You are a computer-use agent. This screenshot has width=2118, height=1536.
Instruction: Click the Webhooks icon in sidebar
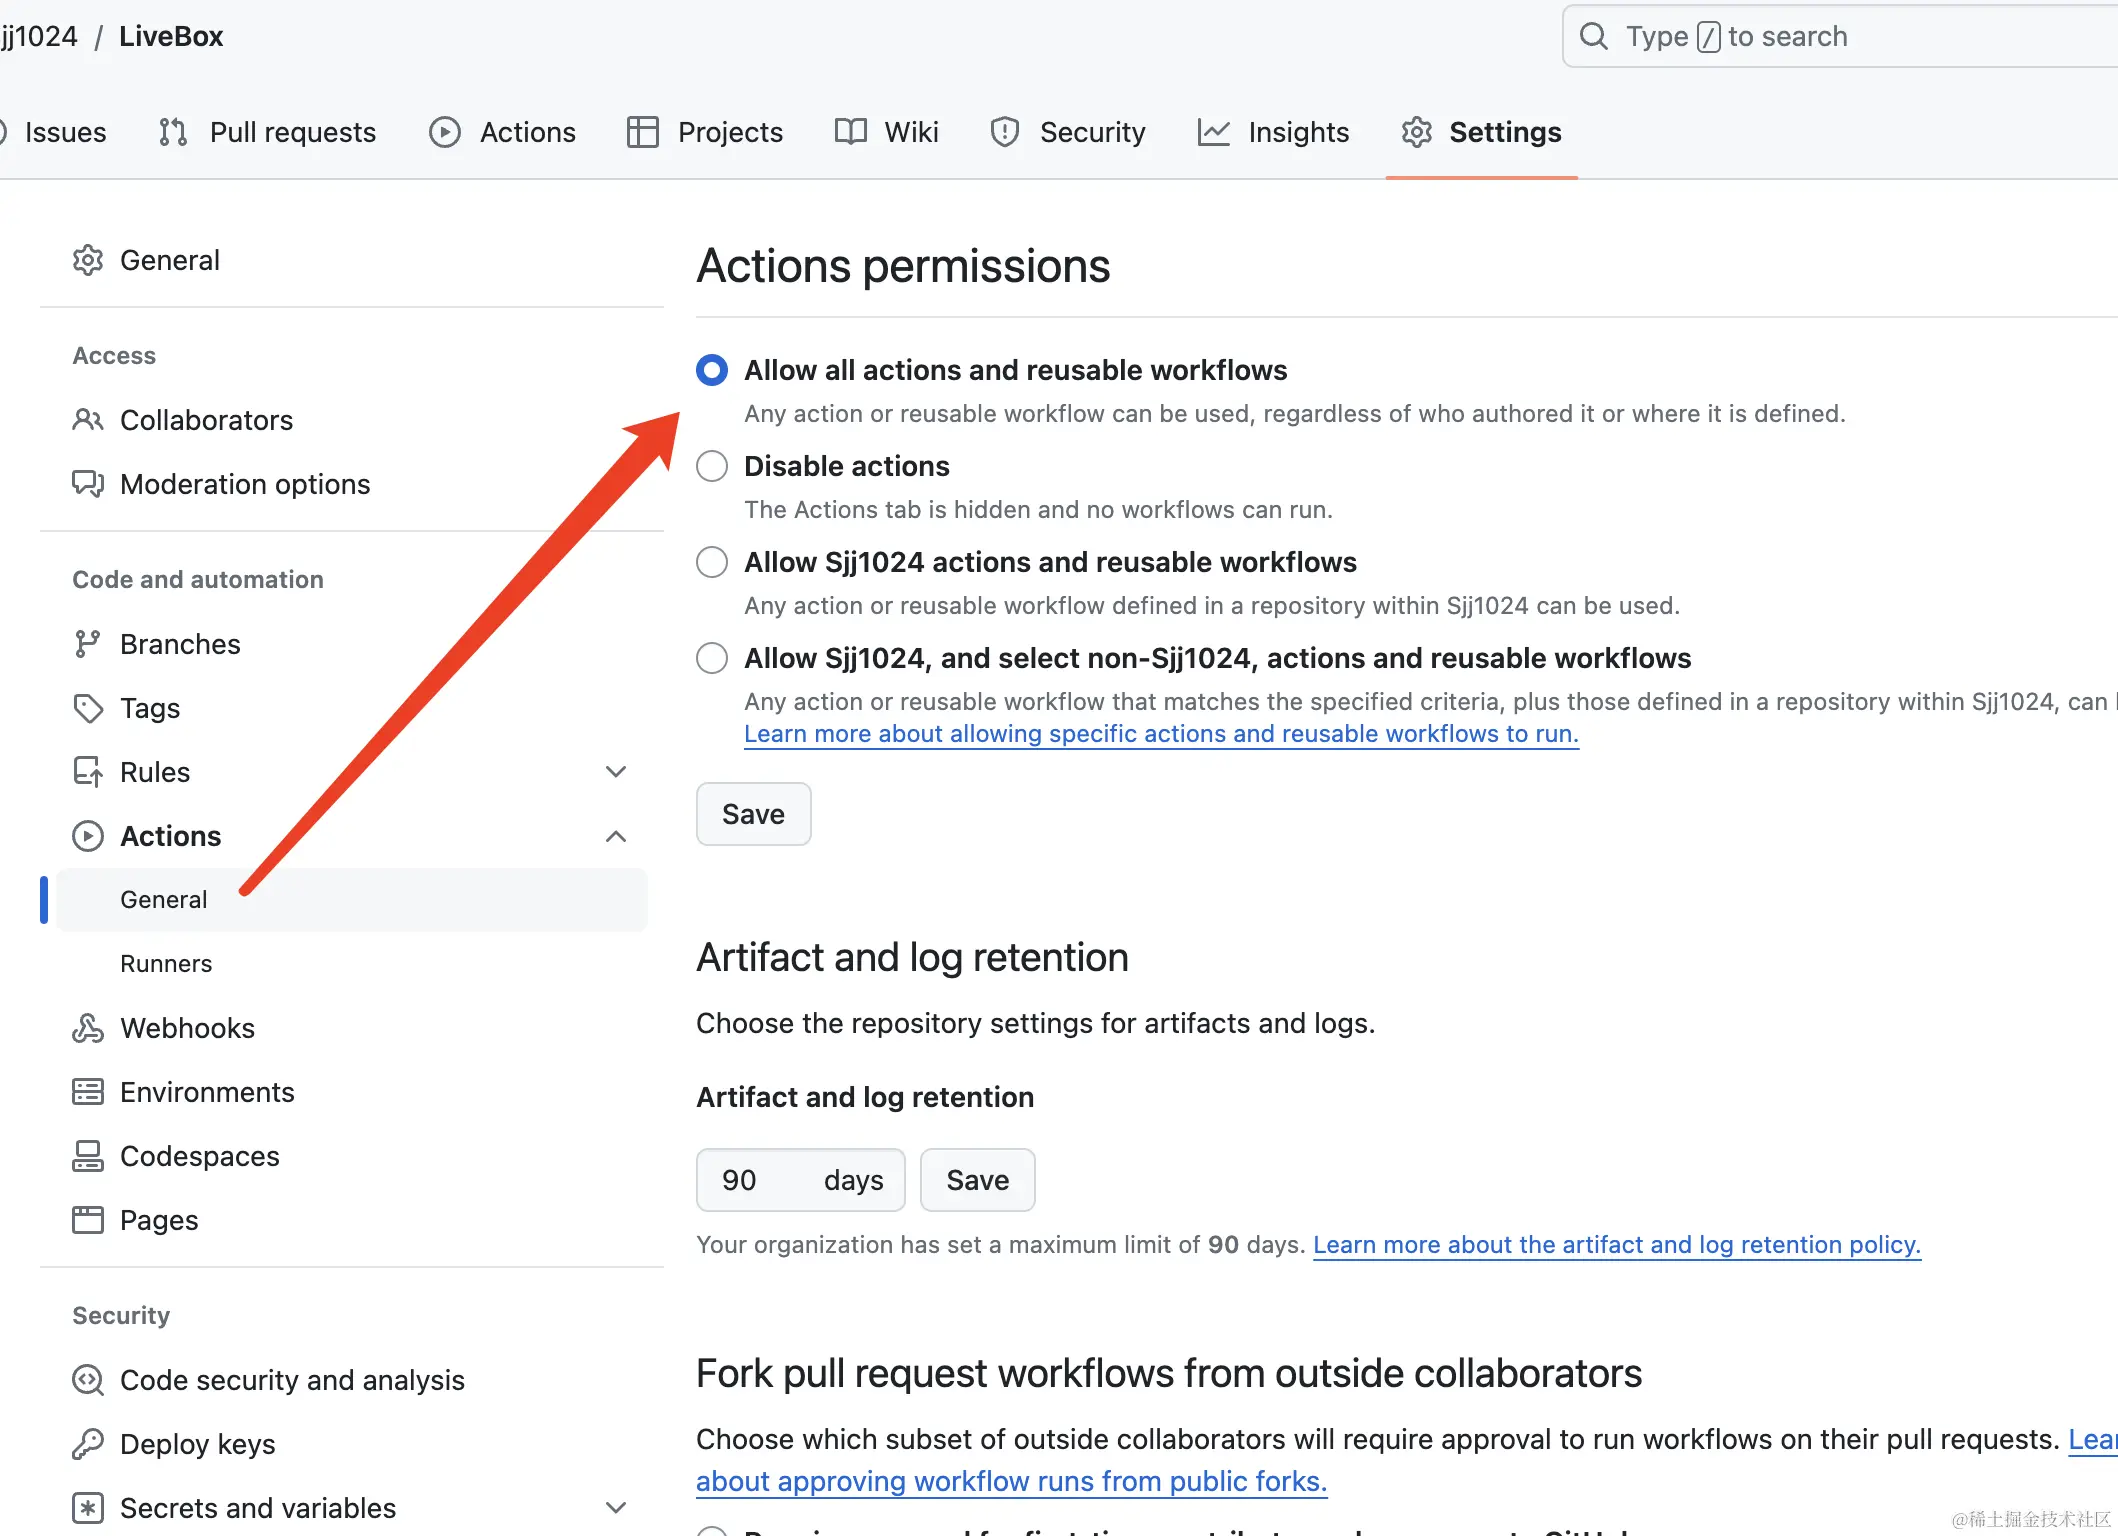(x=88, y=1028)
